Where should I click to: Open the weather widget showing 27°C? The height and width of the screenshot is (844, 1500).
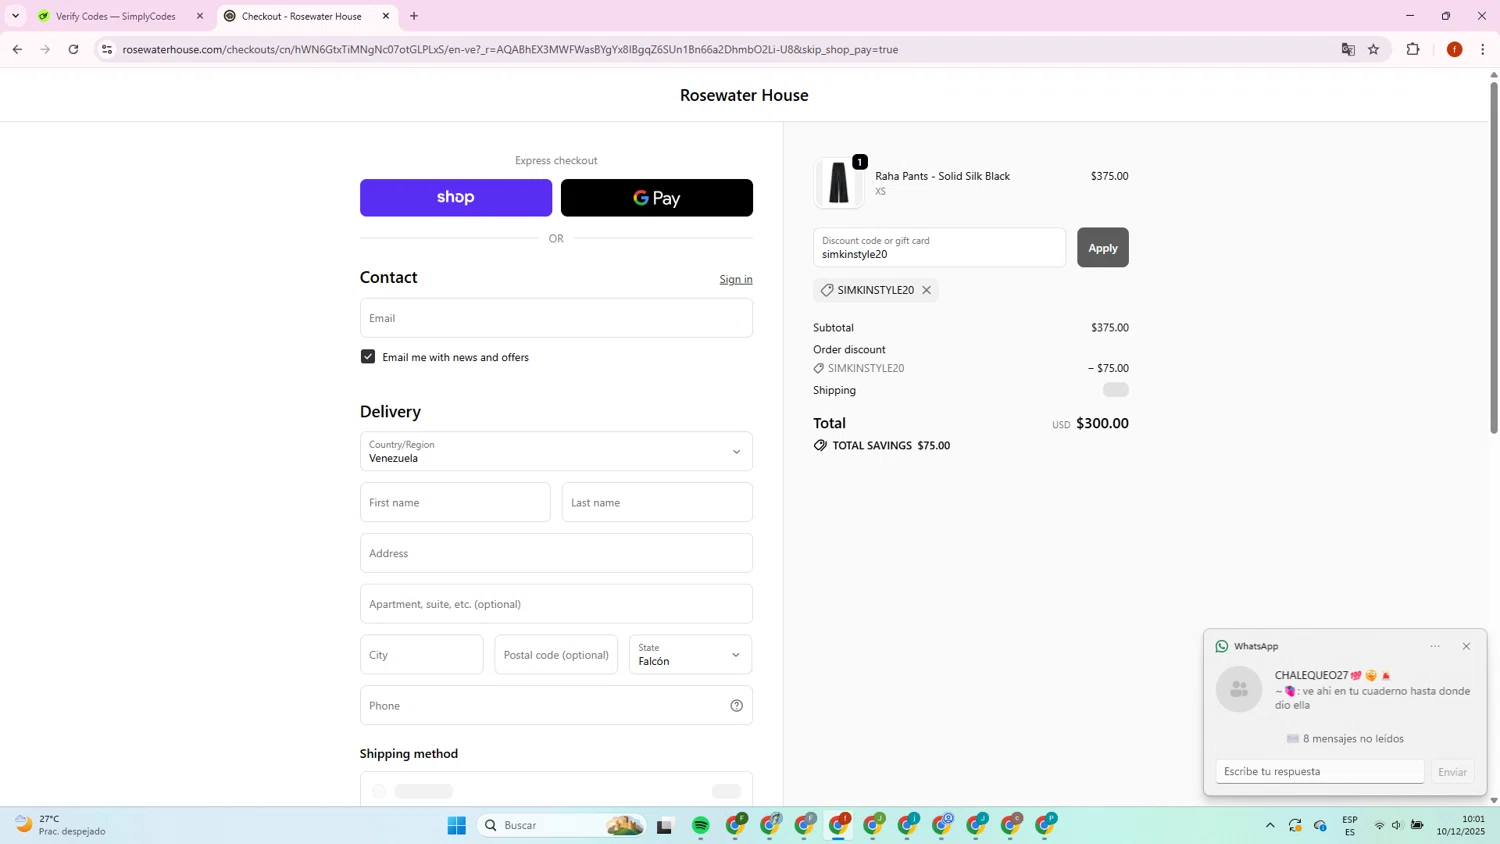pos(62,825)
